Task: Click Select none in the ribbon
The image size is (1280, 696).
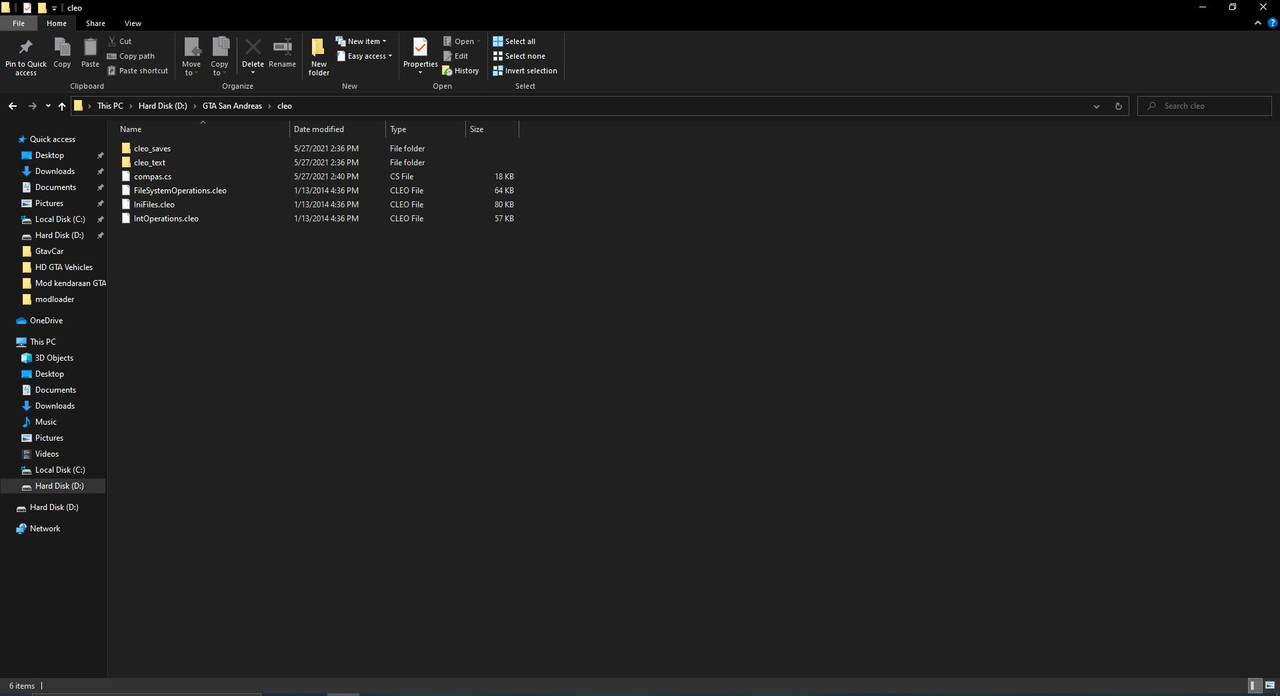Action: 519,56
